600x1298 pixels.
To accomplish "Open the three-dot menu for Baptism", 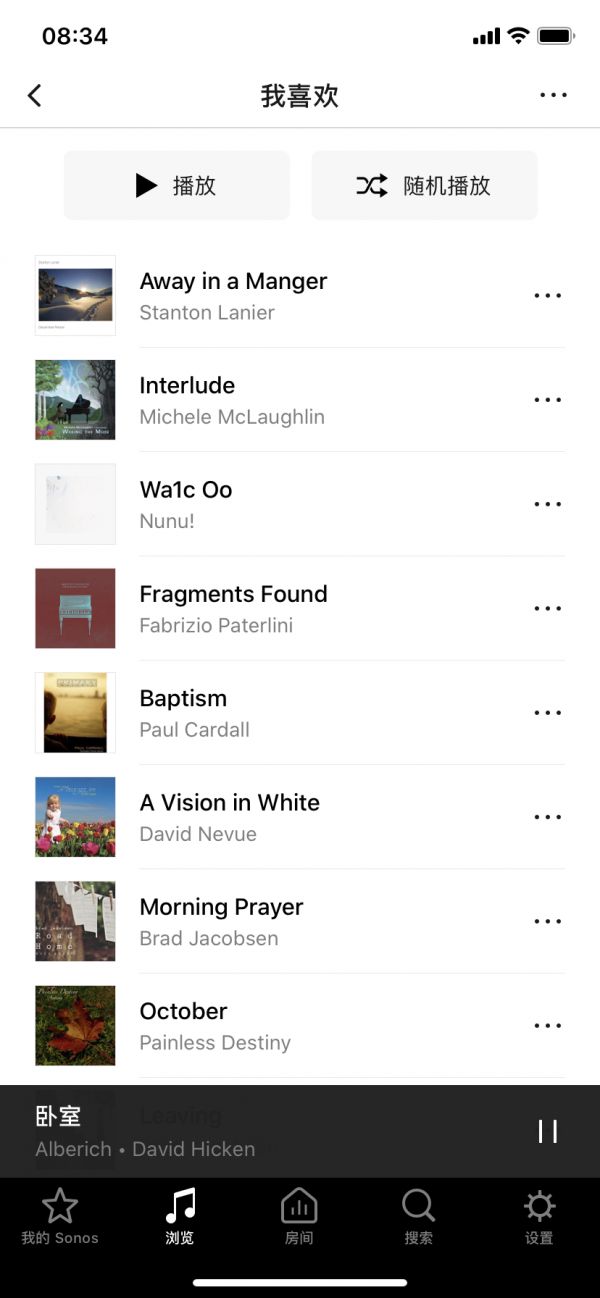I will [x=548, y=713].
